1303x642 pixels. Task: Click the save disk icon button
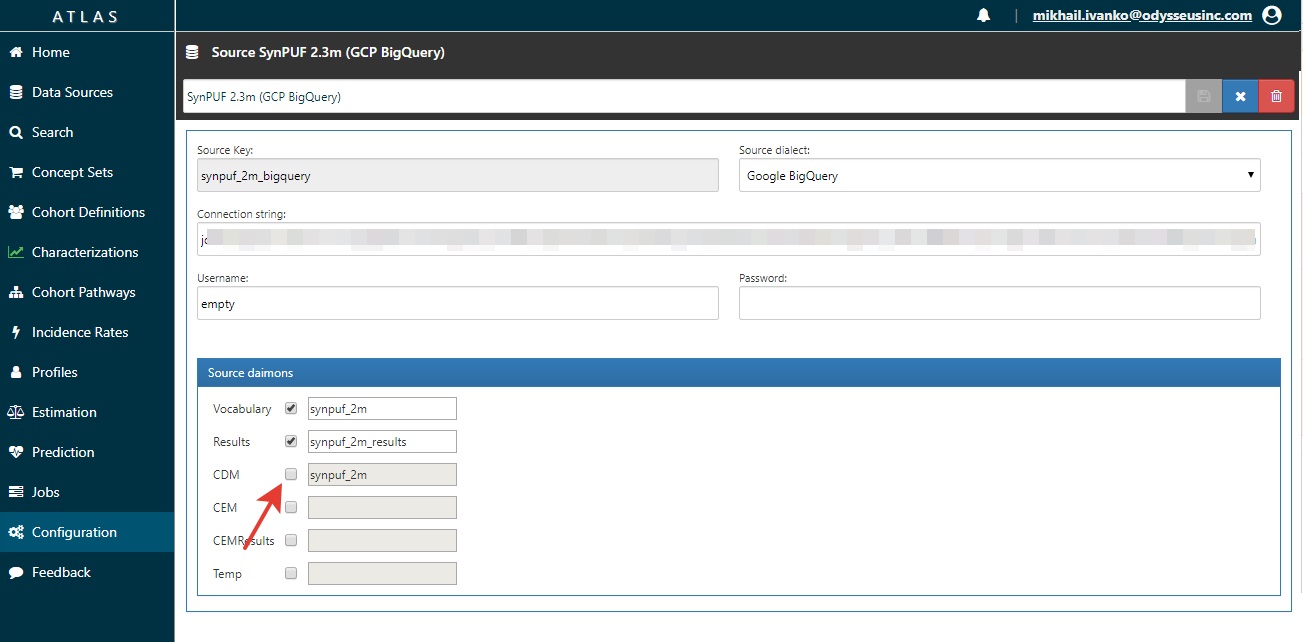tap(1204, 96)
